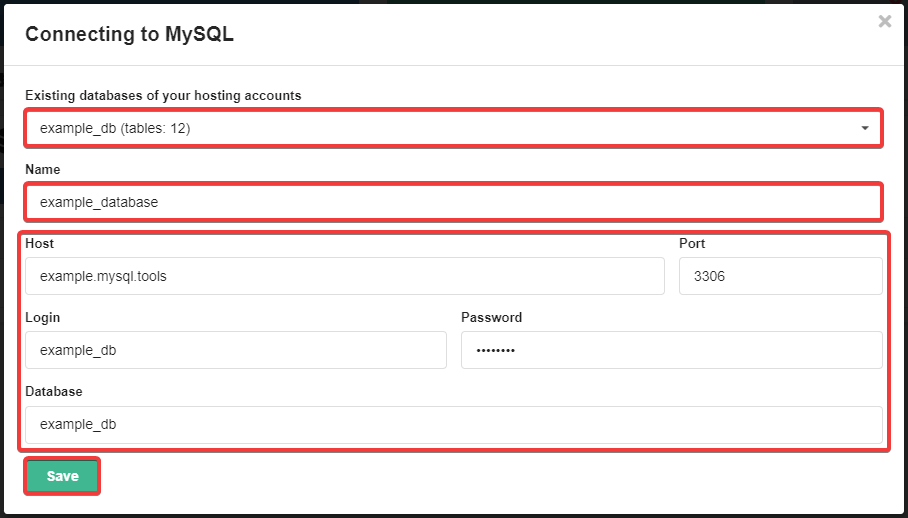Screen dimensions: 908x518
Task: Click the "Name" field label
Action: [43, 170]
